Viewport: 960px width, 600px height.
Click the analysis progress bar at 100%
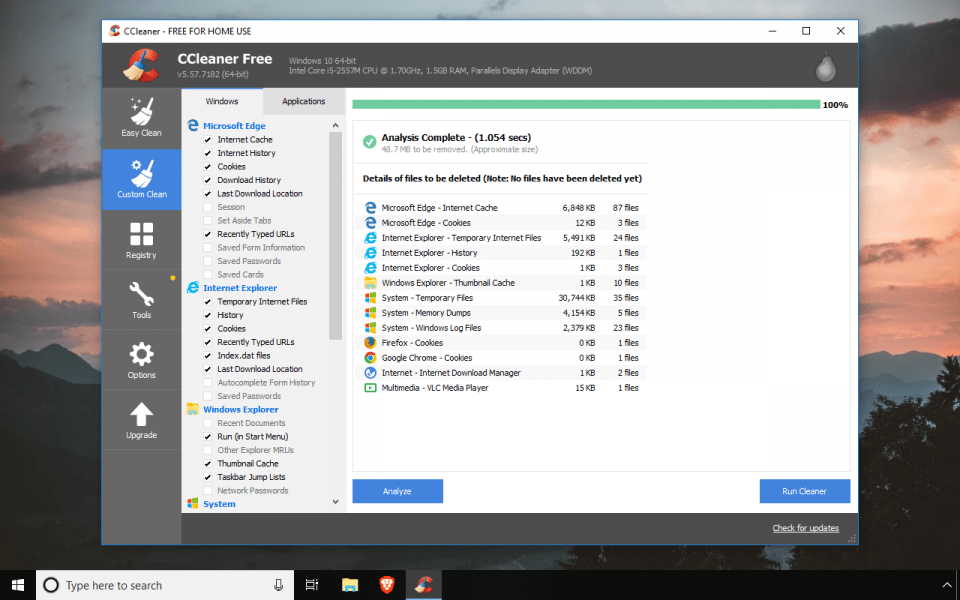[586, 105]
